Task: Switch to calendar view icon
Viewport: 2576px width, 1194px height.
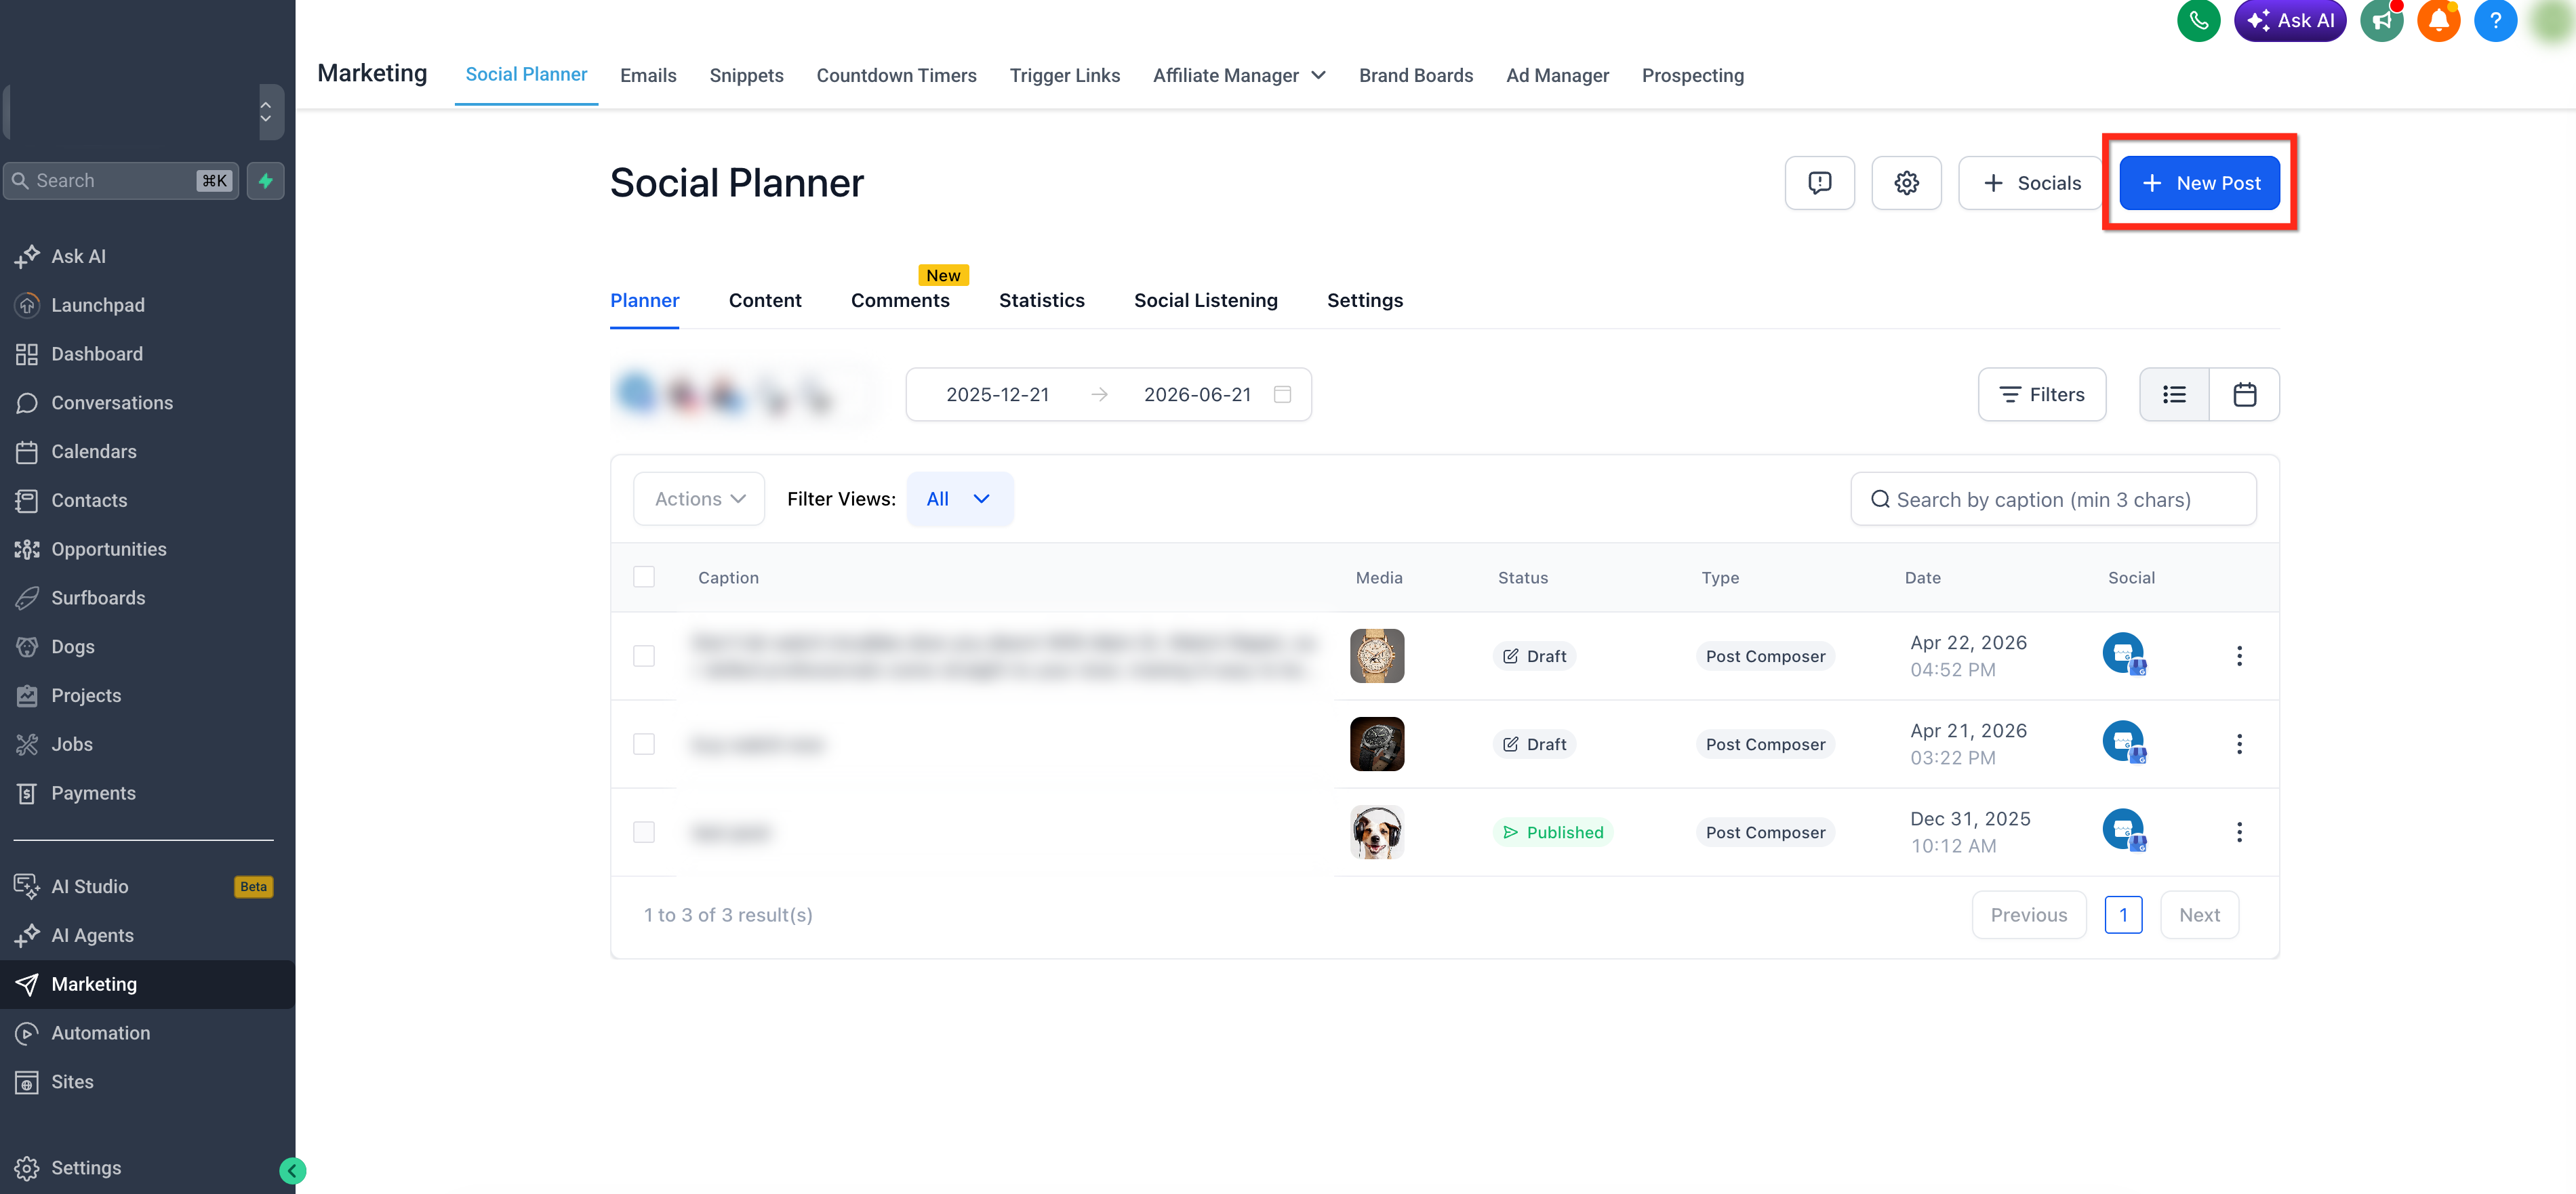Action: 2244,394
